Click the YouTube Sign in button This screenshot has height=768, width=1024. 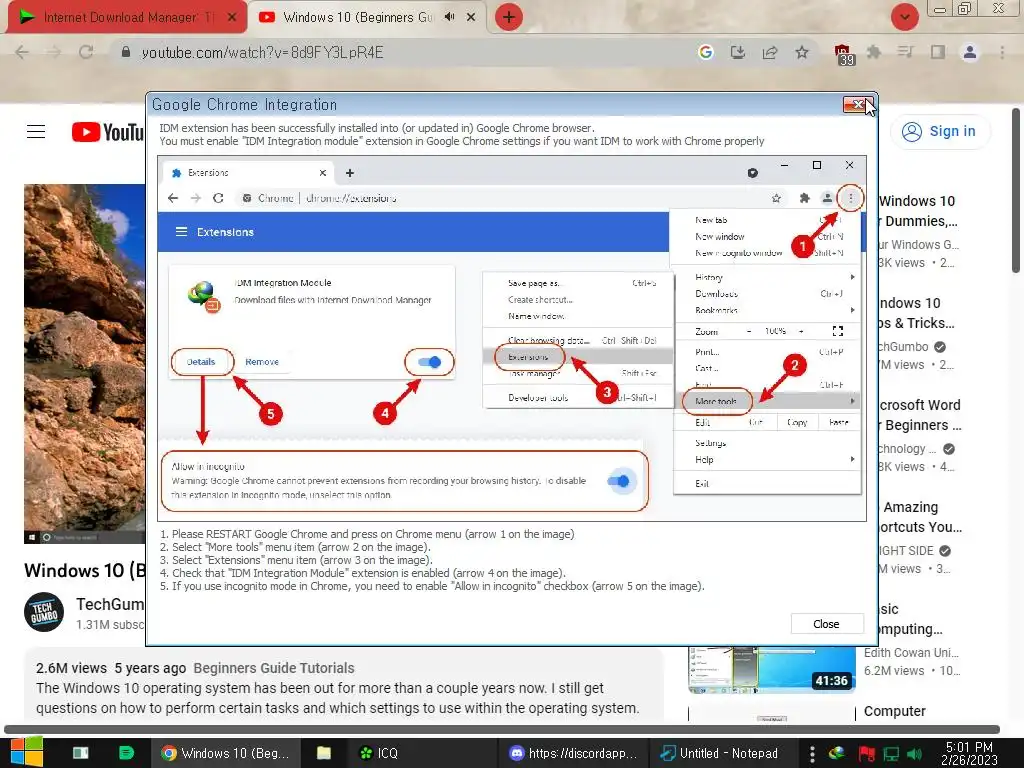(940, 131)
